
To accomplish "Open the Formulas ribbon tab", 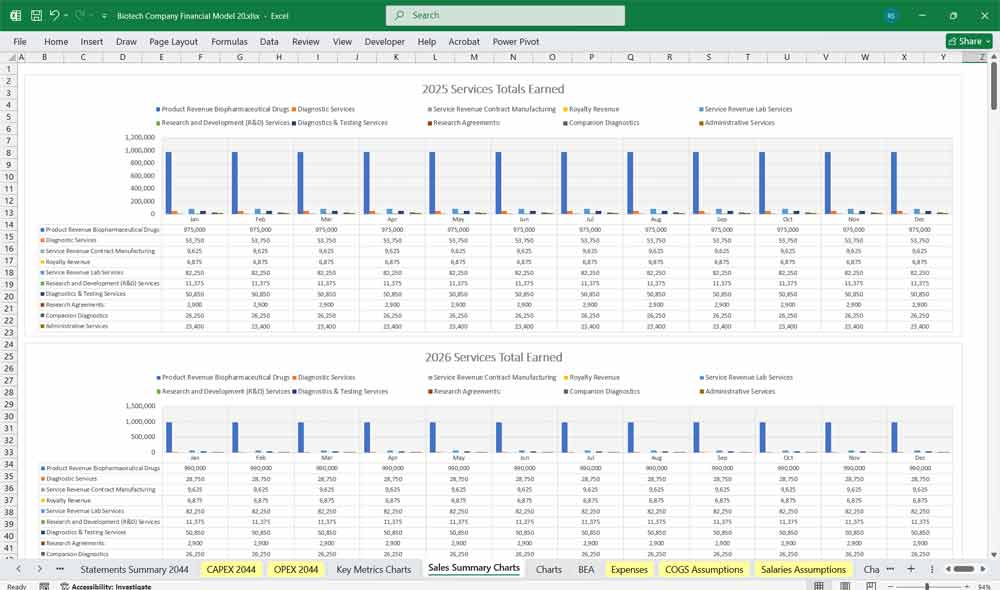I will click(x=229, y=42).
